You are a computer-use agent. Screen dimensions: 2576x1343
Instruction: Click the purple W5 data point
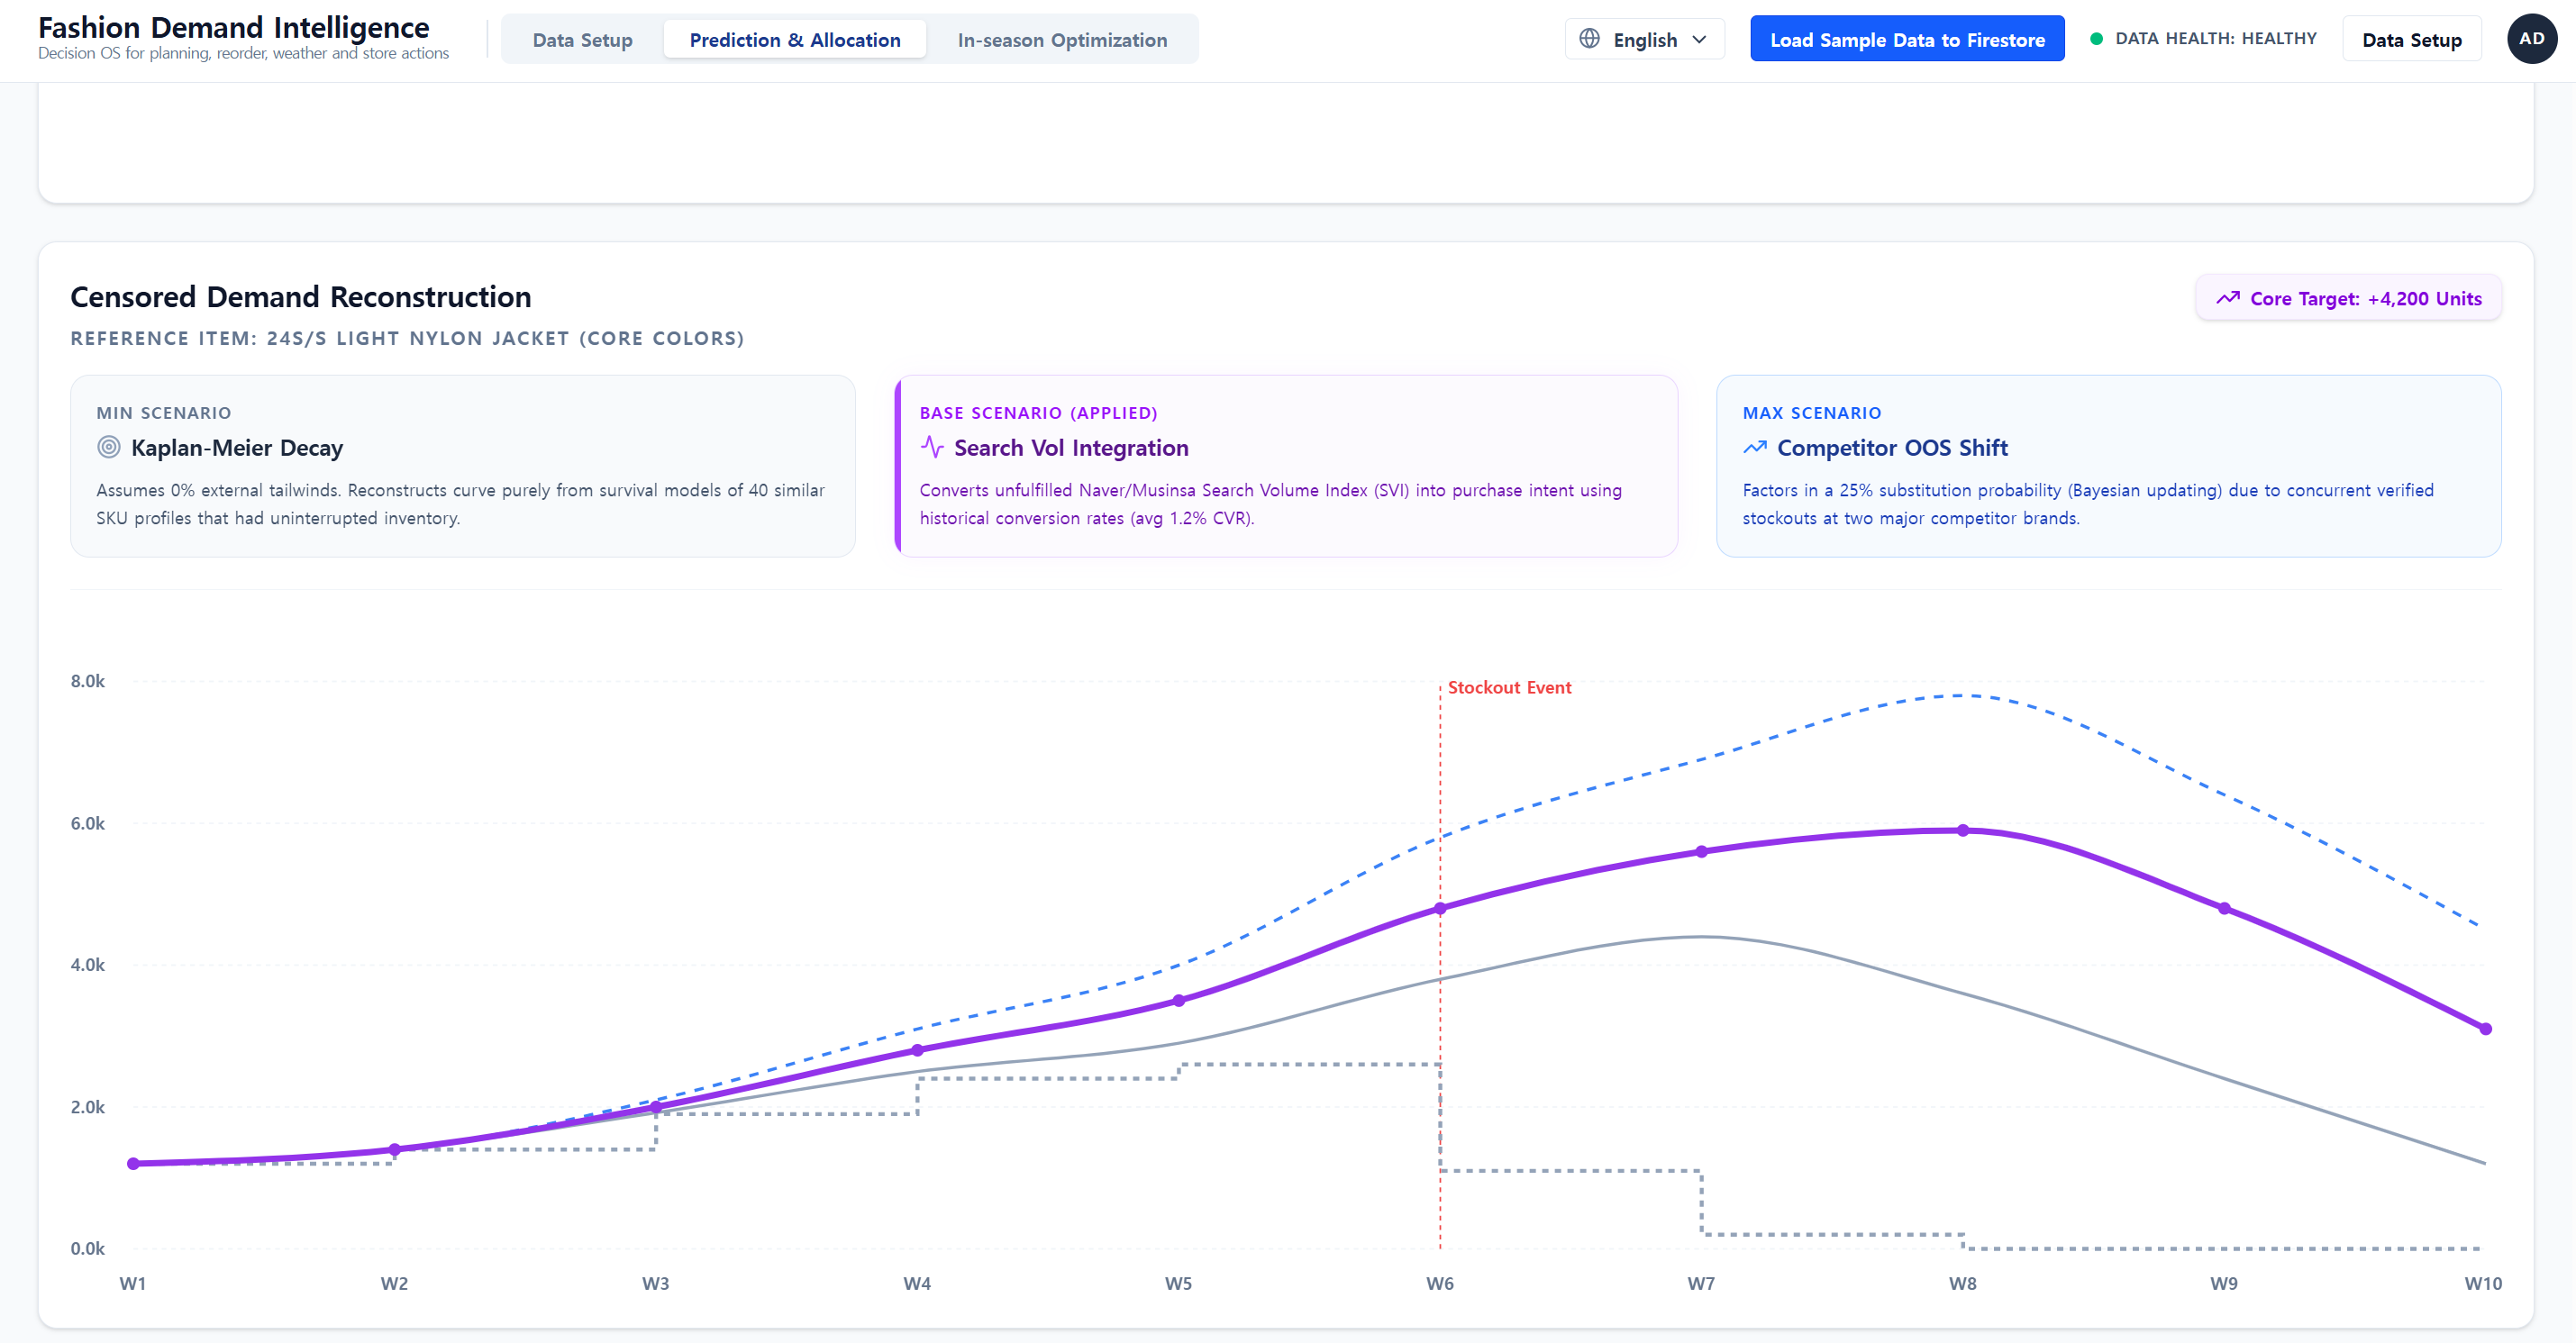point(1179,1000)
